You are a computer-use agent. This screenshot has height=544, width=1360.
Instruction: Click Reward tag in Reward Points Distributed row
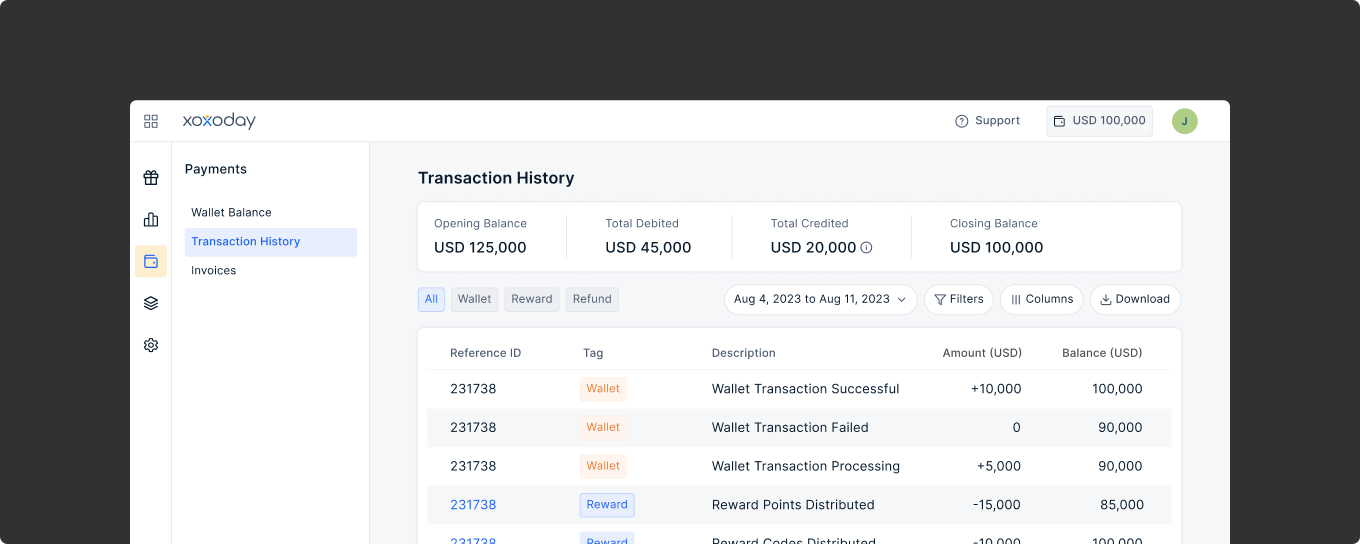click(x=607, y=505)
